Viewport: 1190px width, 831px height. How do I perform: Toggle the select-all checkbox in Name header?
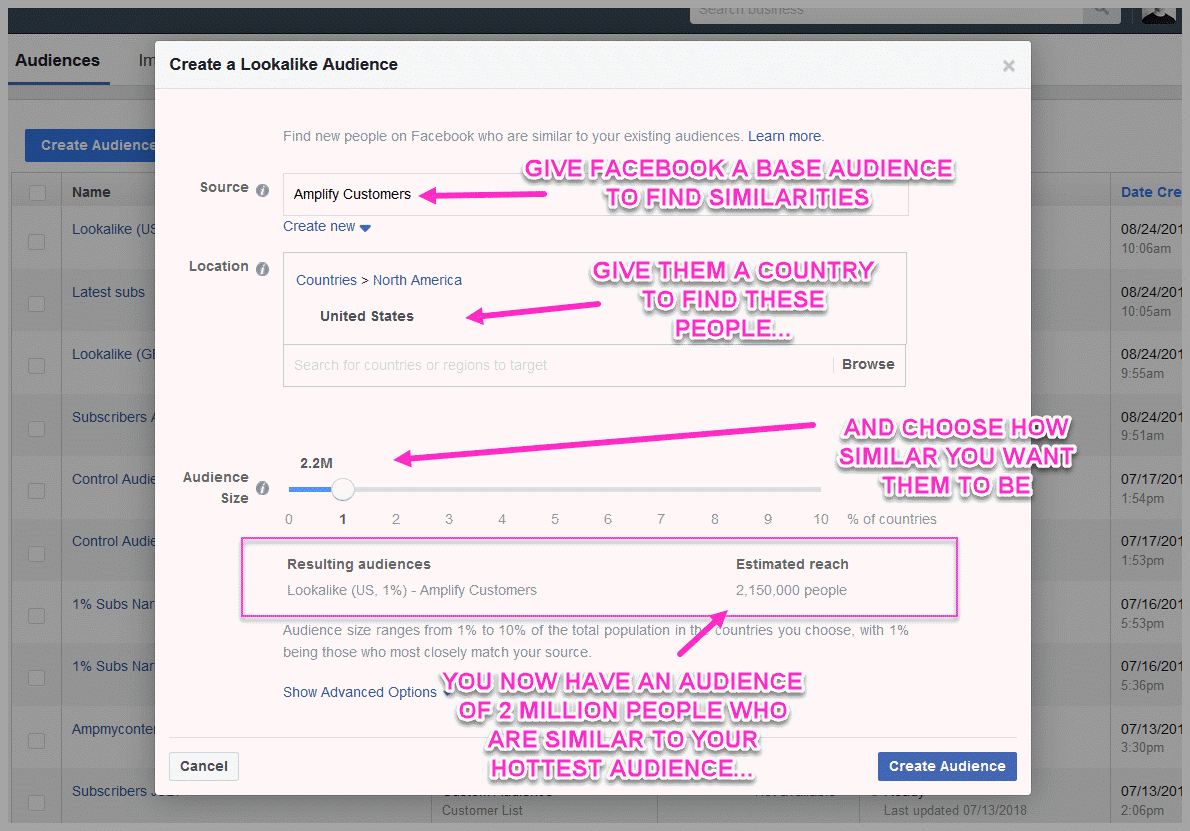click(36, 193)
